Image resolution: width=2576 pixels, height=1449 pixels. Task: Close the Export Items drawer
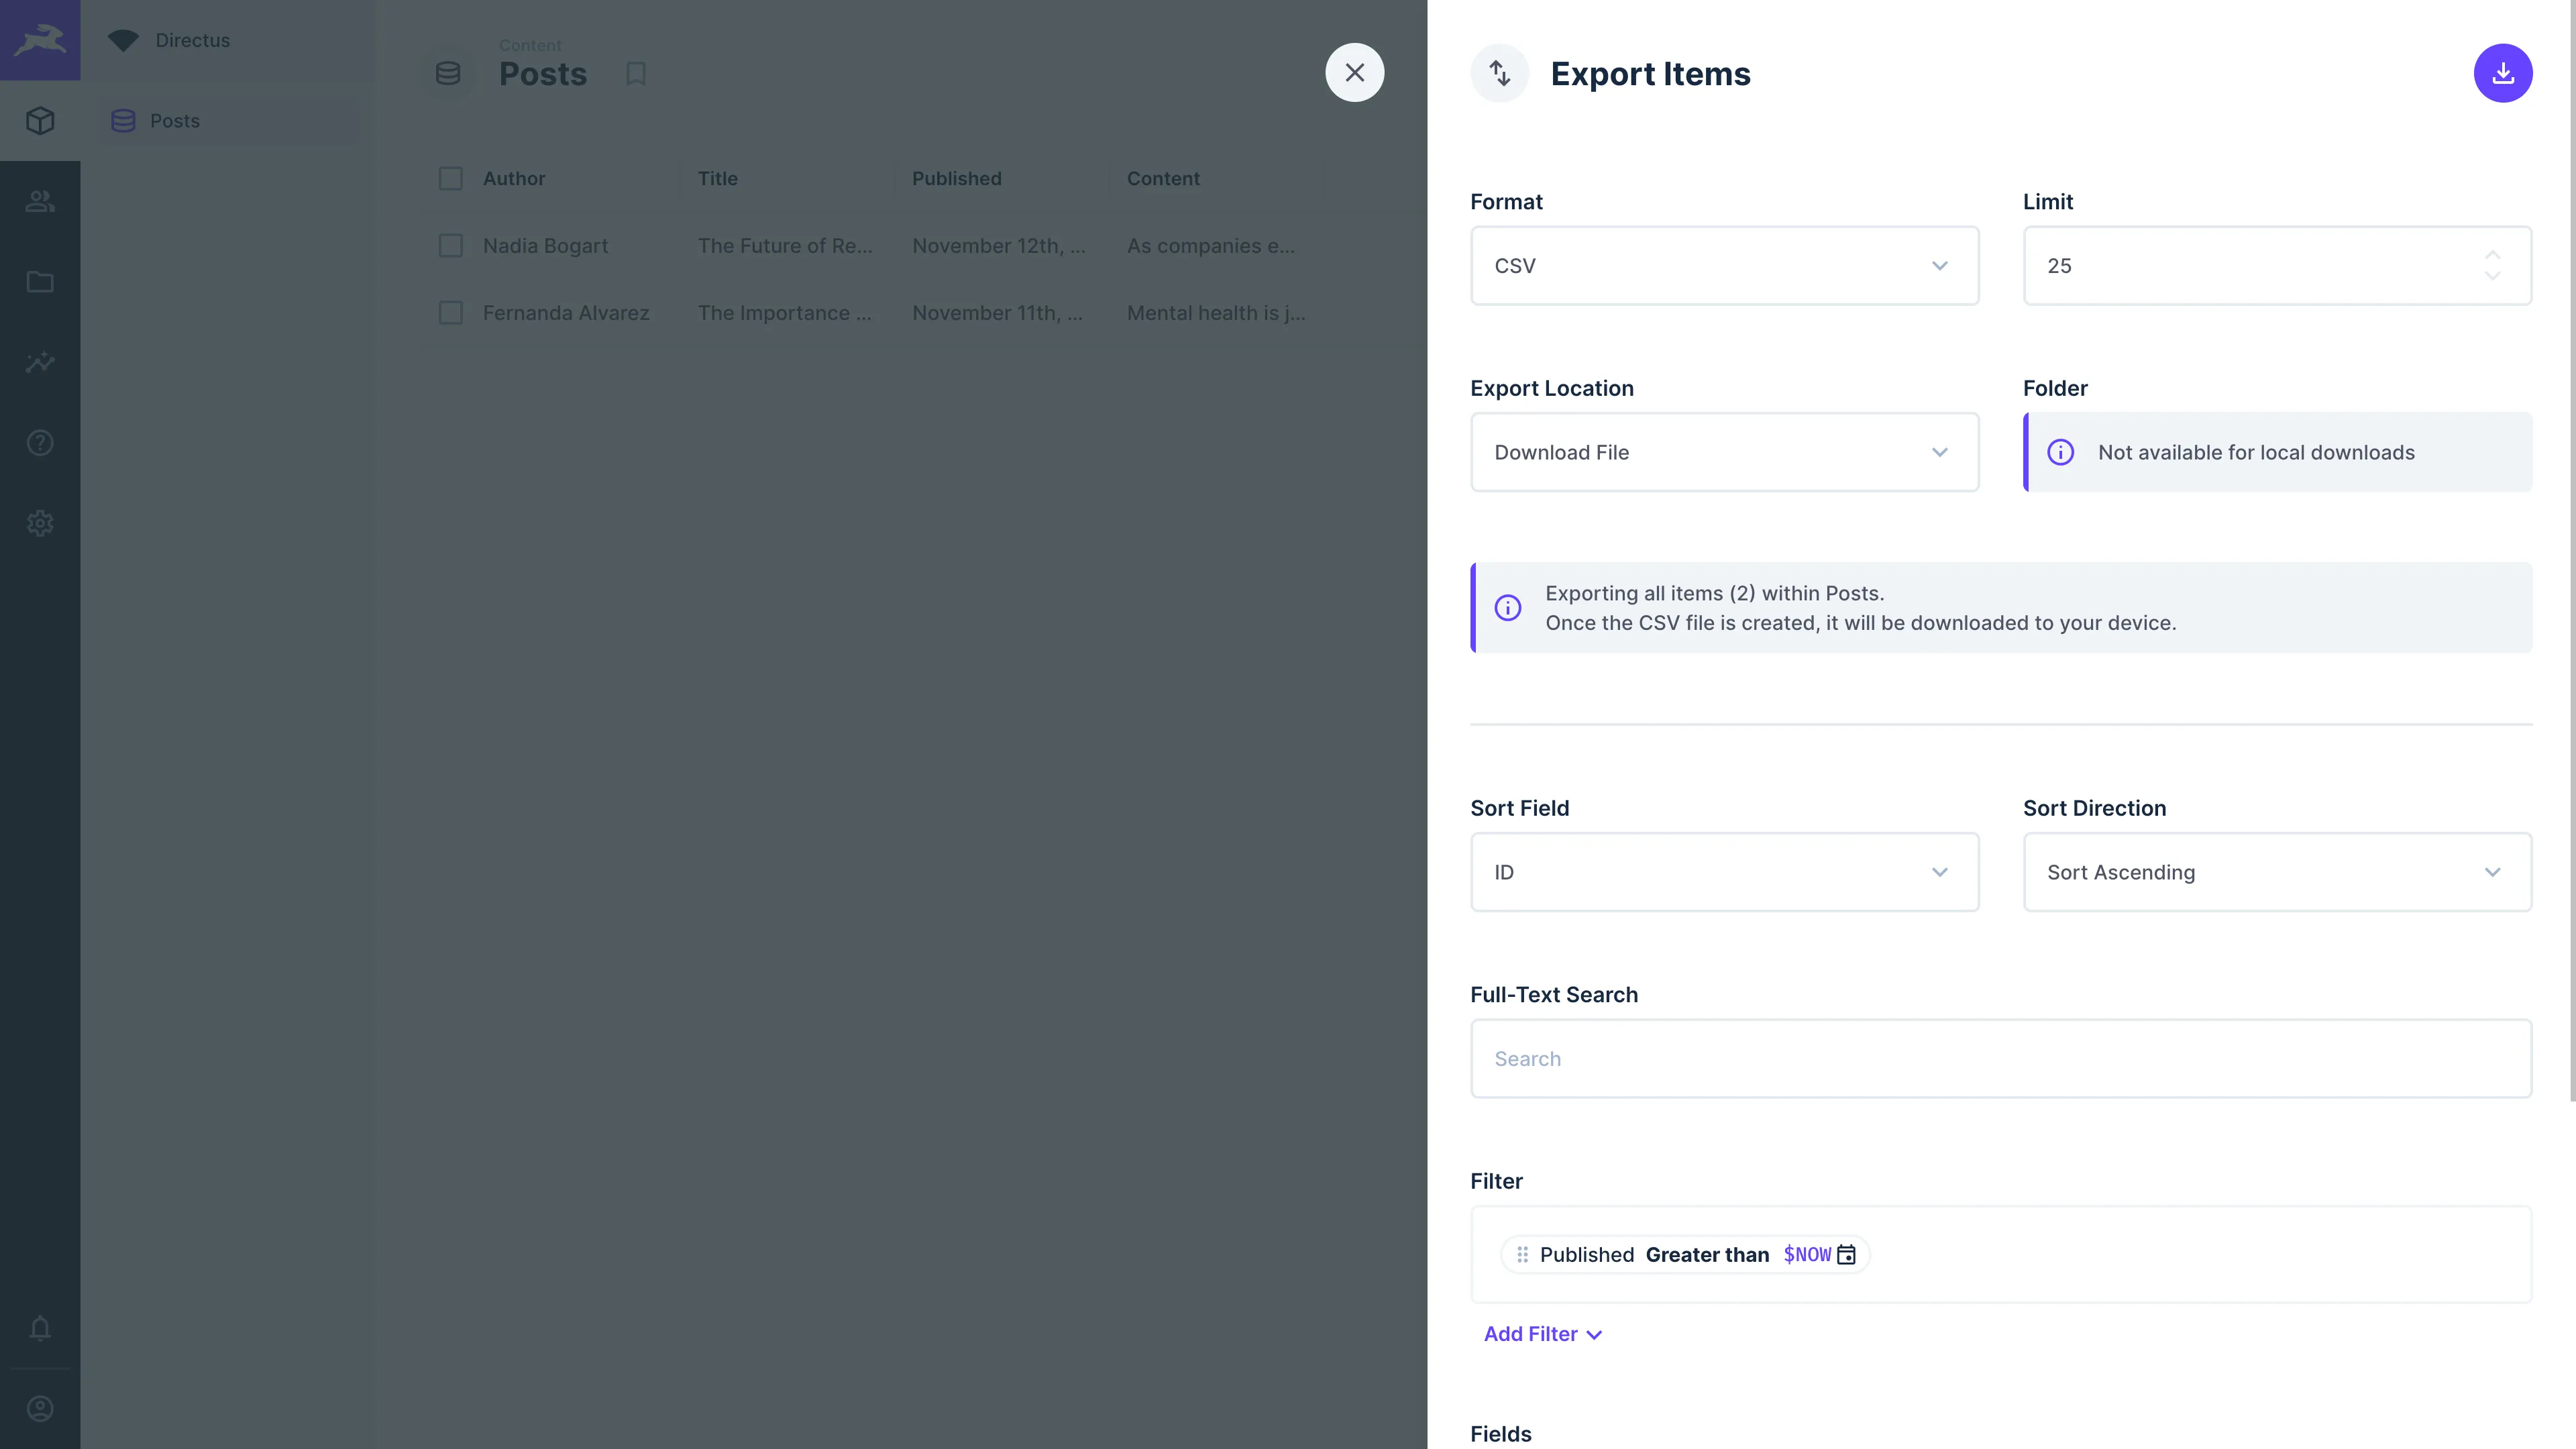click(x=1354, y=73)
